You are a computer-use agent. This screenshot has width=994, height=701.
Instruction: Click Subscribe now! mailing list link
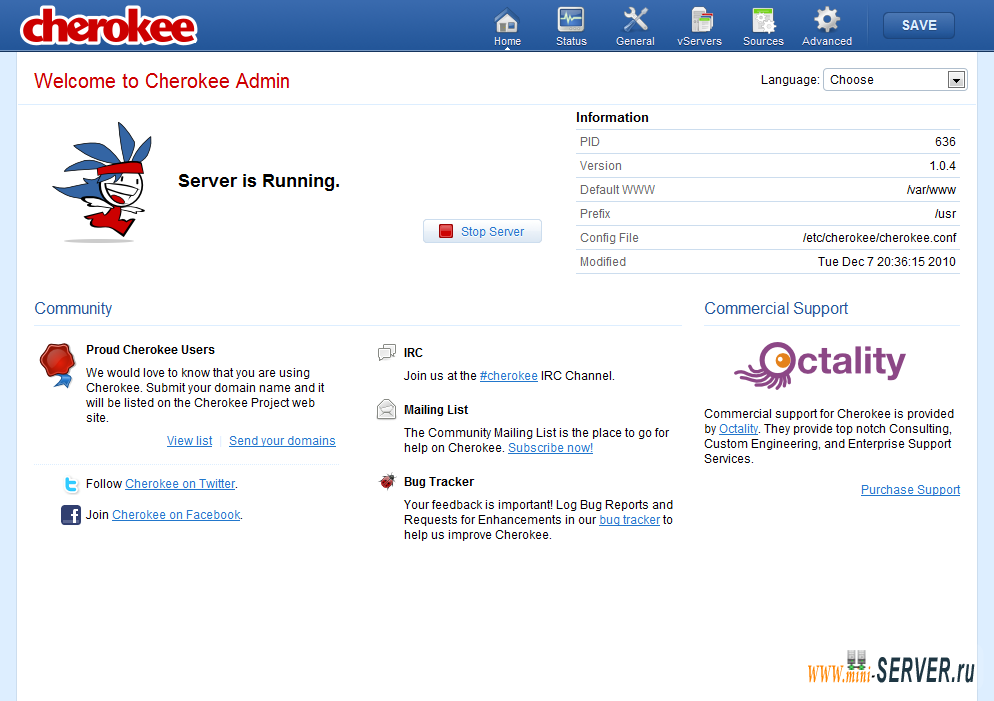tap(550, 448)
